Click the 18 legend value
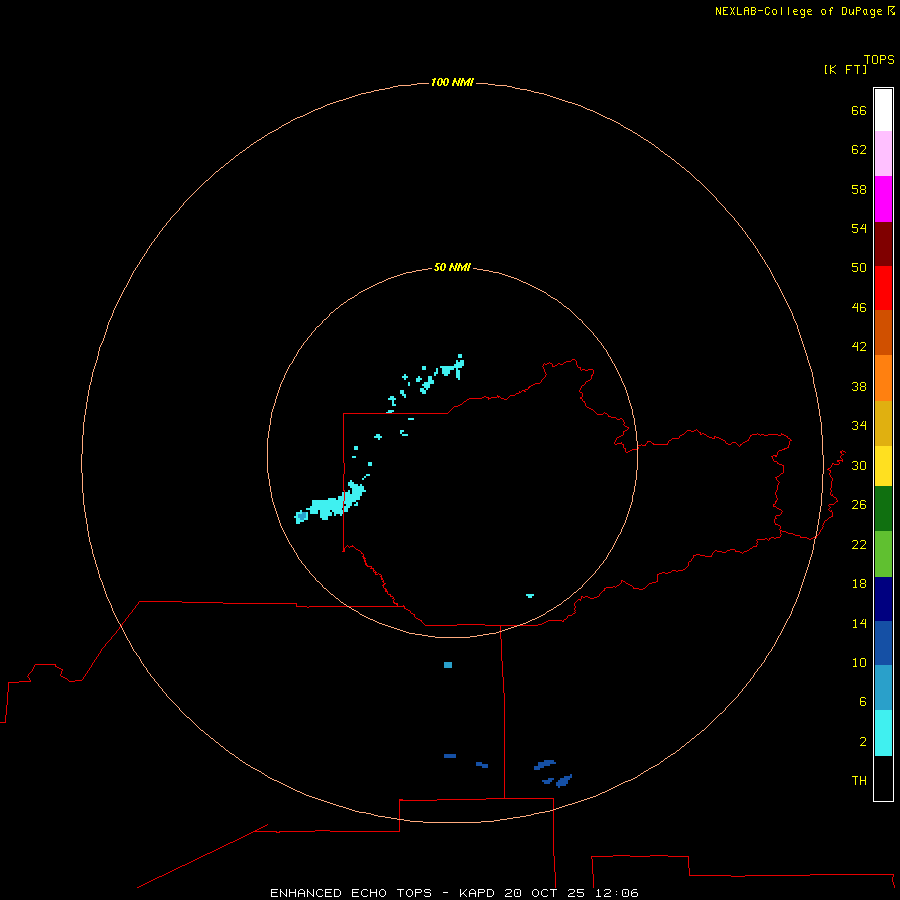The height and width of the screenshot is (900, 900). click(x=859, y=584)
